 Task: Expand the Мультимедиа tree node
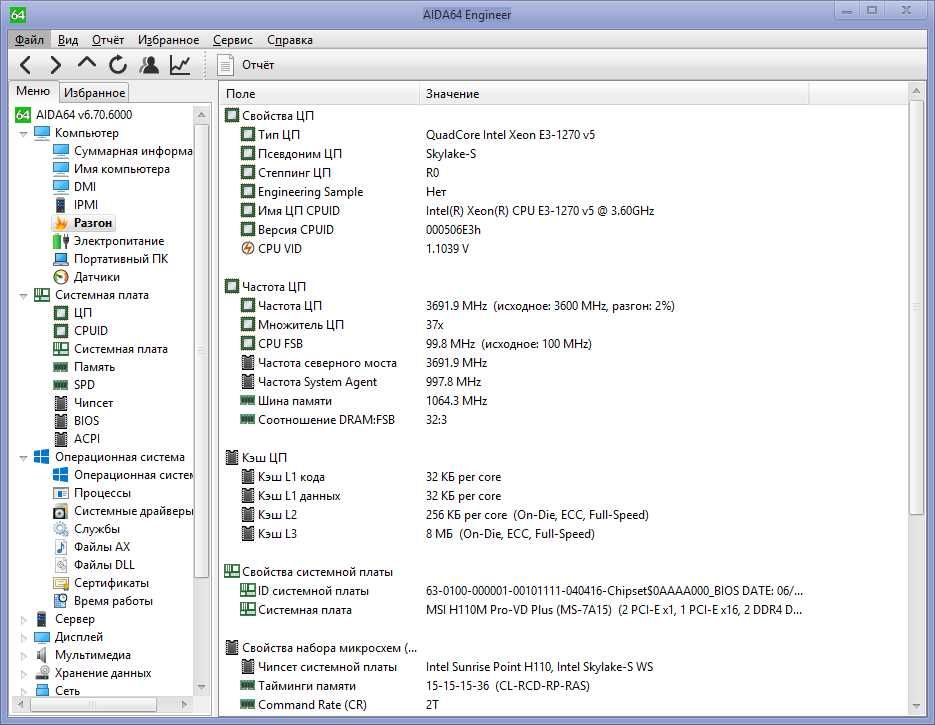click(x=24, y=655)
